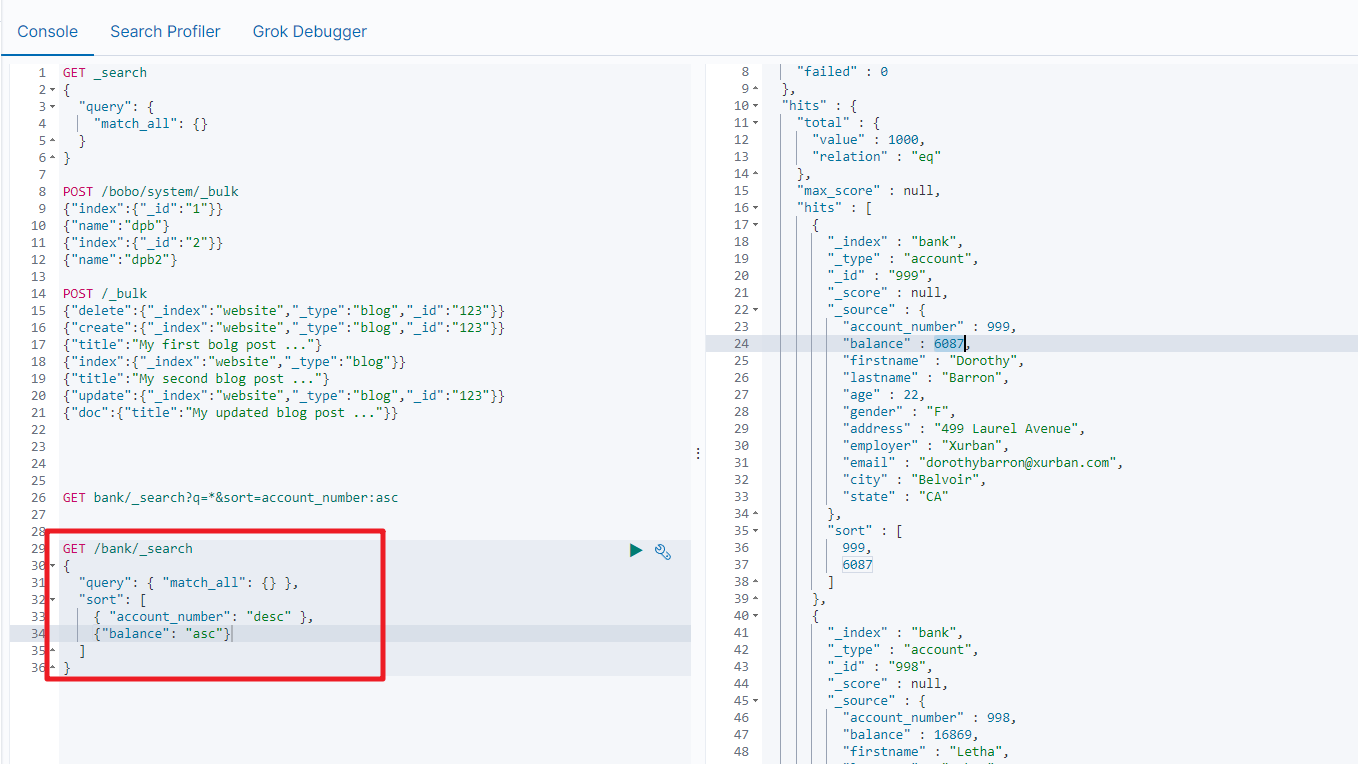The height and width of the screenshot is (764, 1358).
Task: Click the "match_all": {} line in first query
Action: pyautogui.click(x=151, y=124)
